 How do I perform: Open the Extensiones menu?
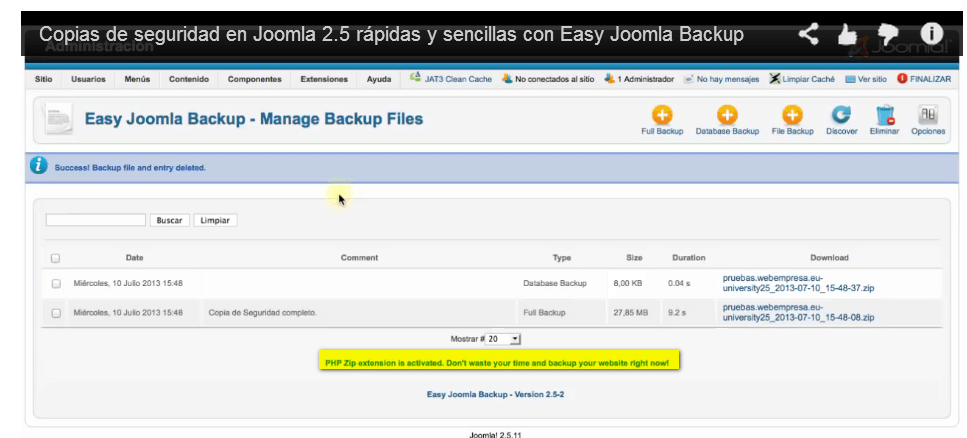pyautogui.click(x=324, y=79)
